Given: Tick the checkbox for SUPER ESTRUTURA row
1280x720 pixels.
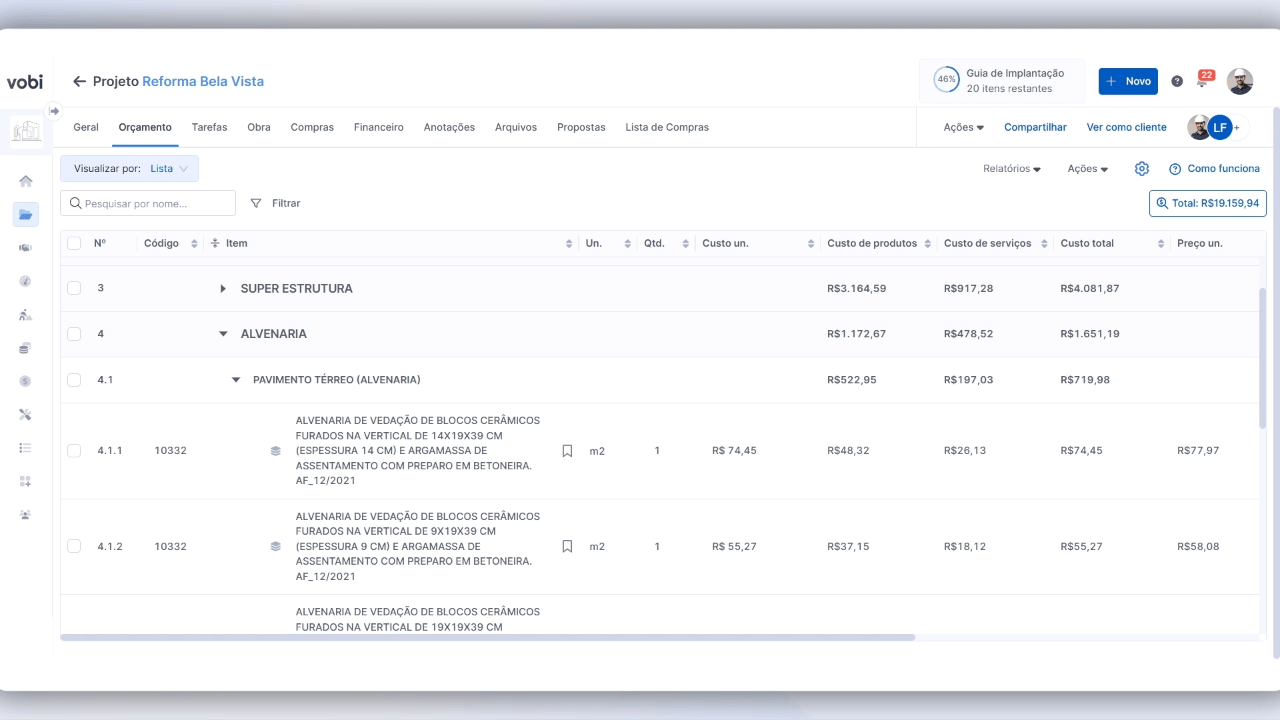Looking at the screenshot, I should pos(74,288).
